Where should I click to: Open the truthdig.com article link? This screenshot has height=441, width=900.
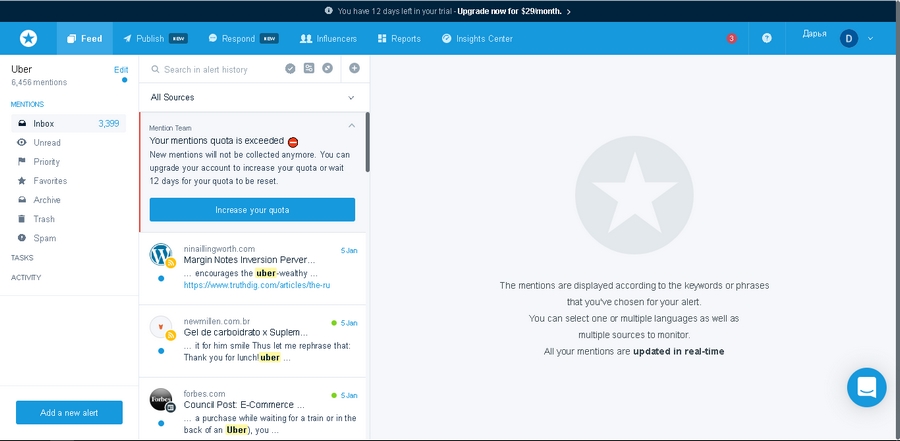257,285
